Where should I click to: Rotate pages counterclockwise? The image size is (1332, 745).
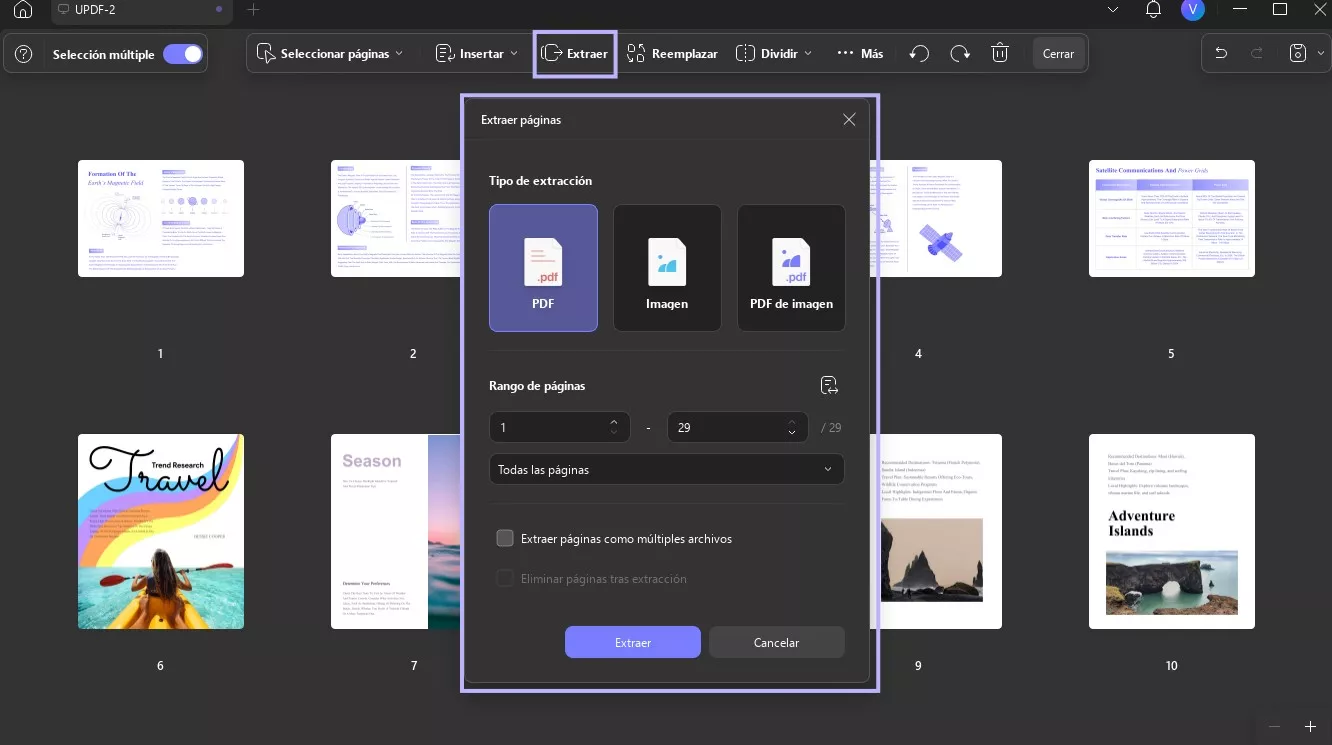[x=919, y=54]
